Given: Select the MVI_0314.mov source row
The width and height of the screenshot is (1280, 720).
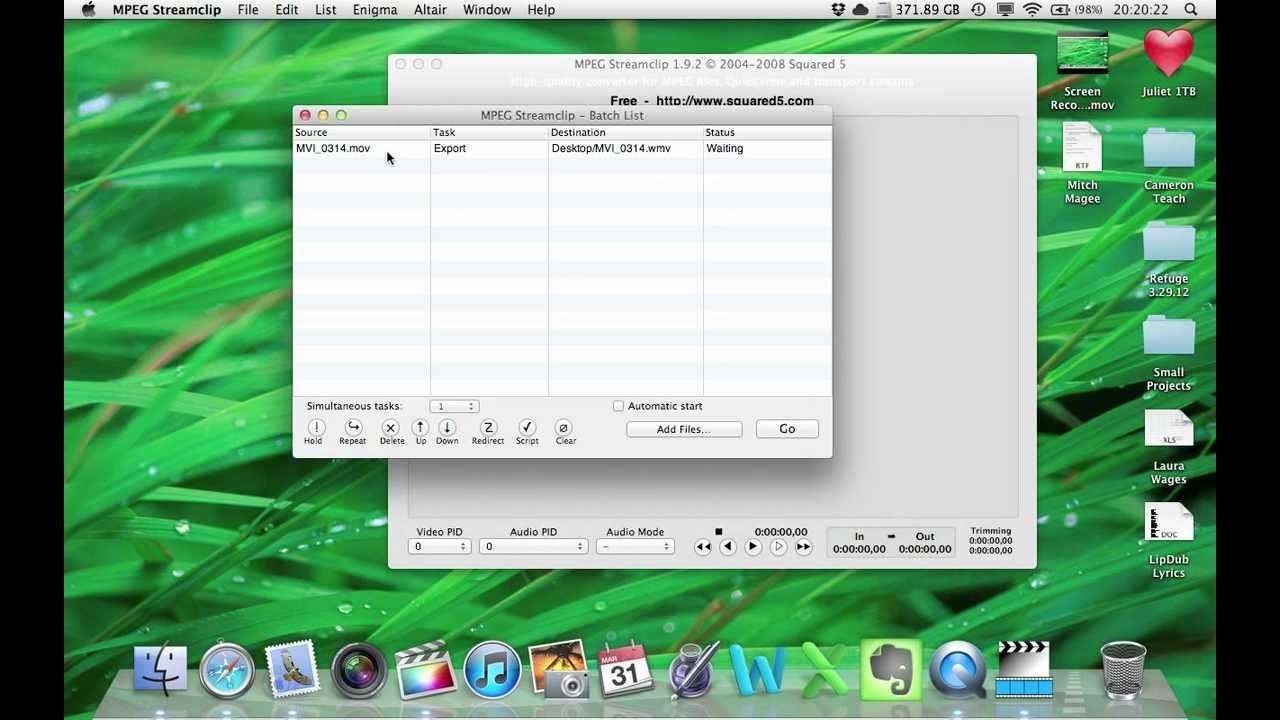Looking at the screenshot, I should point(562,148).
